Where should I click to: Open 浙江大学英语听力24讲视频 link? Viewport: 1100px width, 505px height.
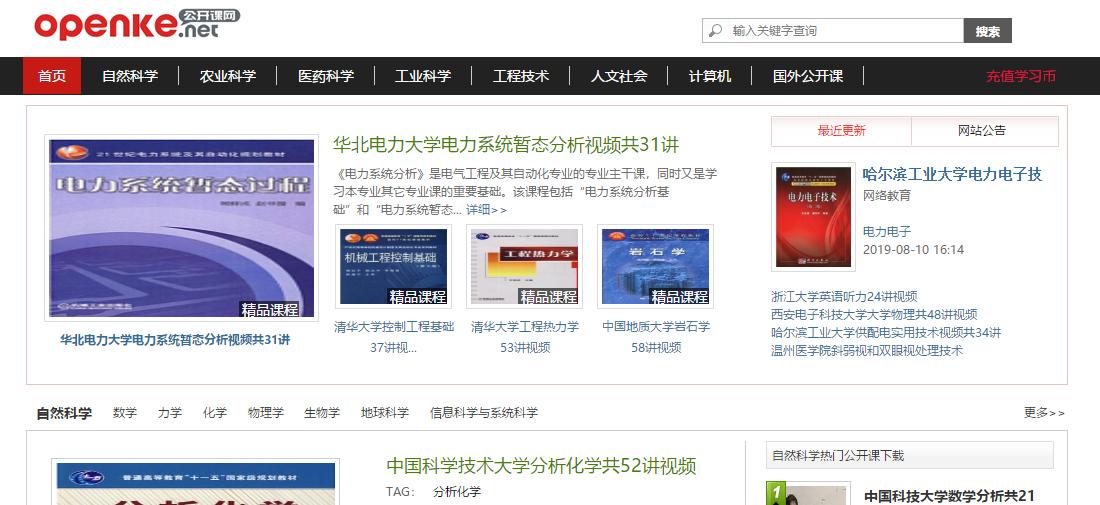pyautogui.click(x=844, y=297)
